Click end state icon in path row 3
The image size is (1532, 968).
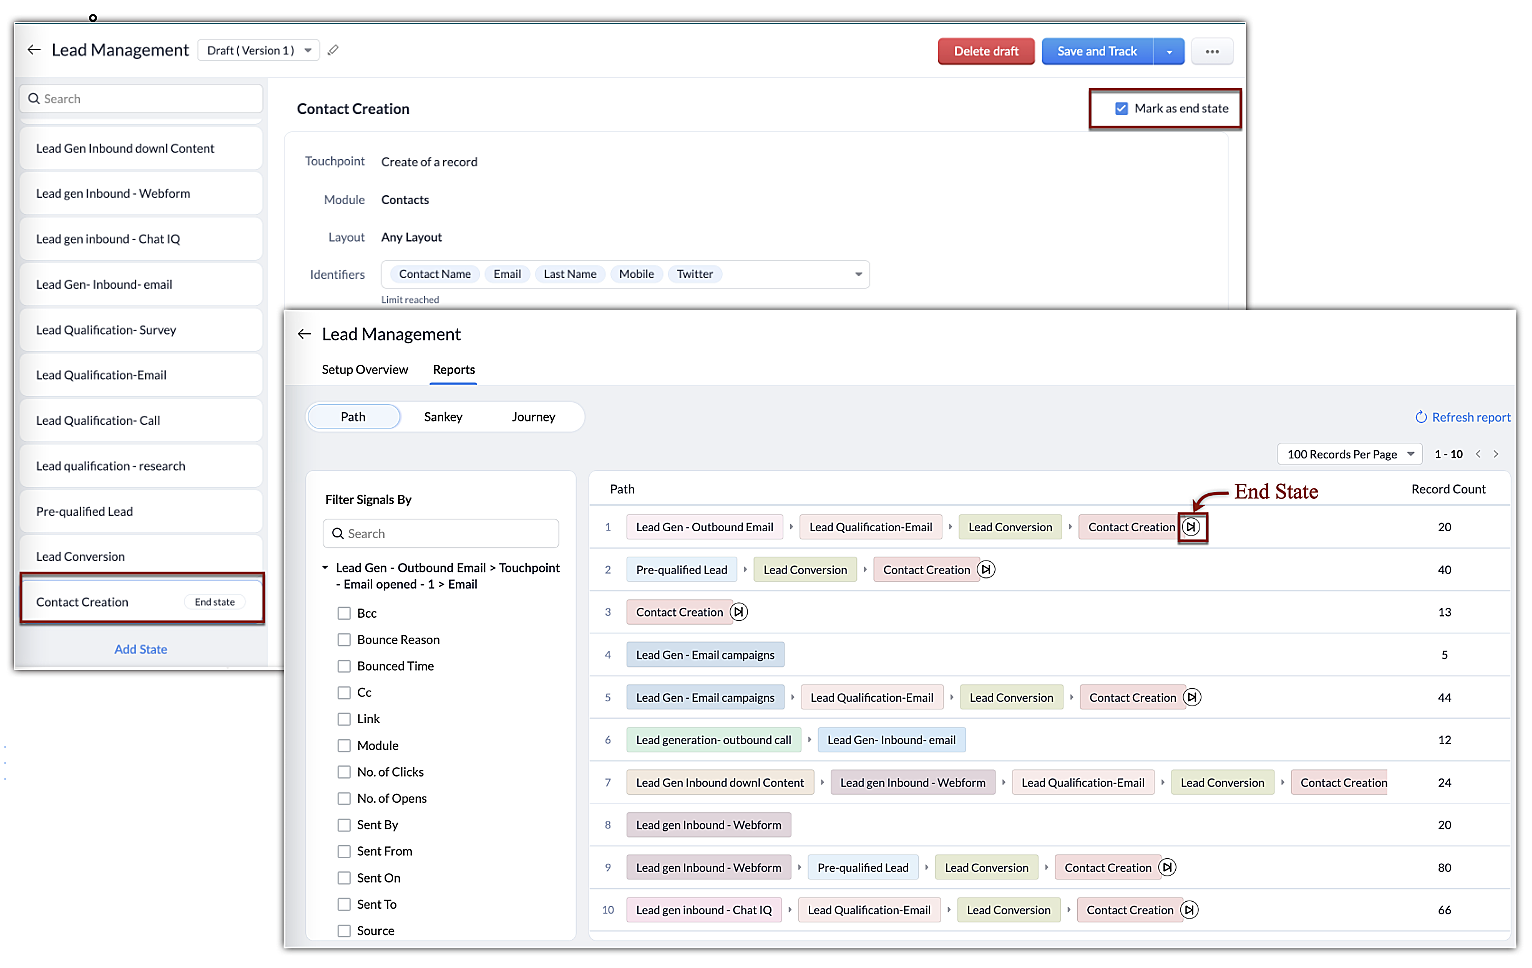(739, 612)
